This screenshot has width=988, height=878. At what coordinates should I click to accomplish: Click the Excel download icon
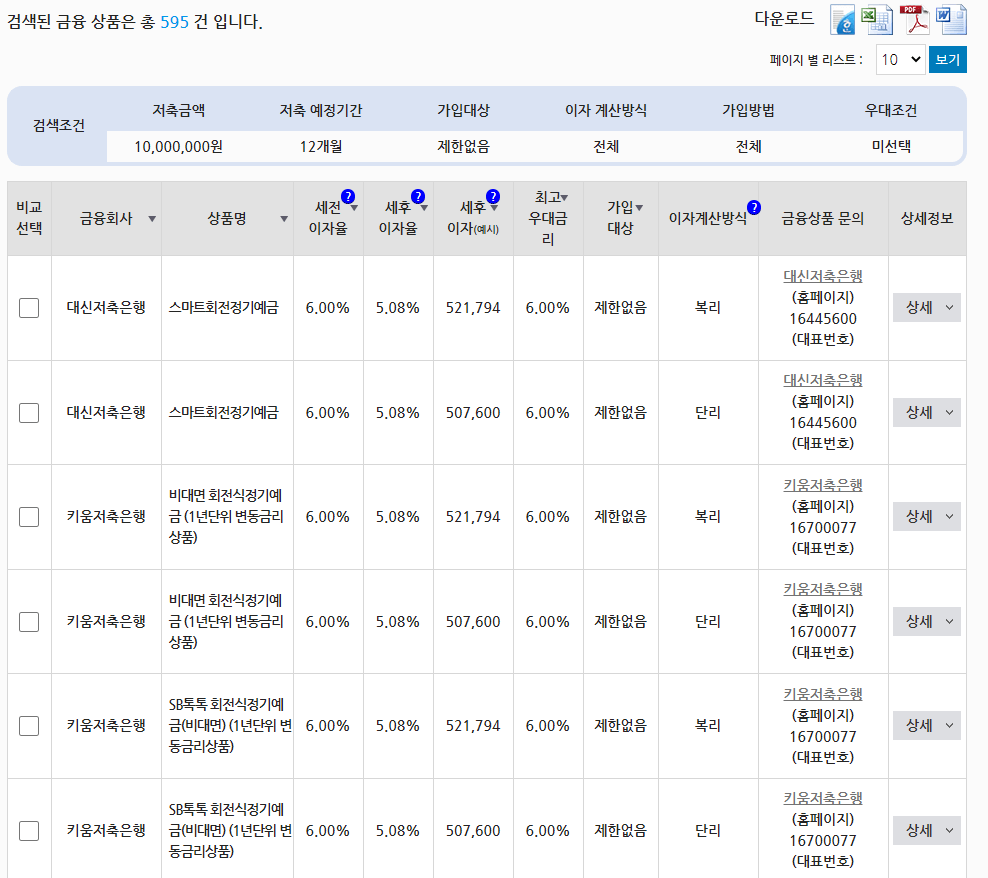click(878, 19)
